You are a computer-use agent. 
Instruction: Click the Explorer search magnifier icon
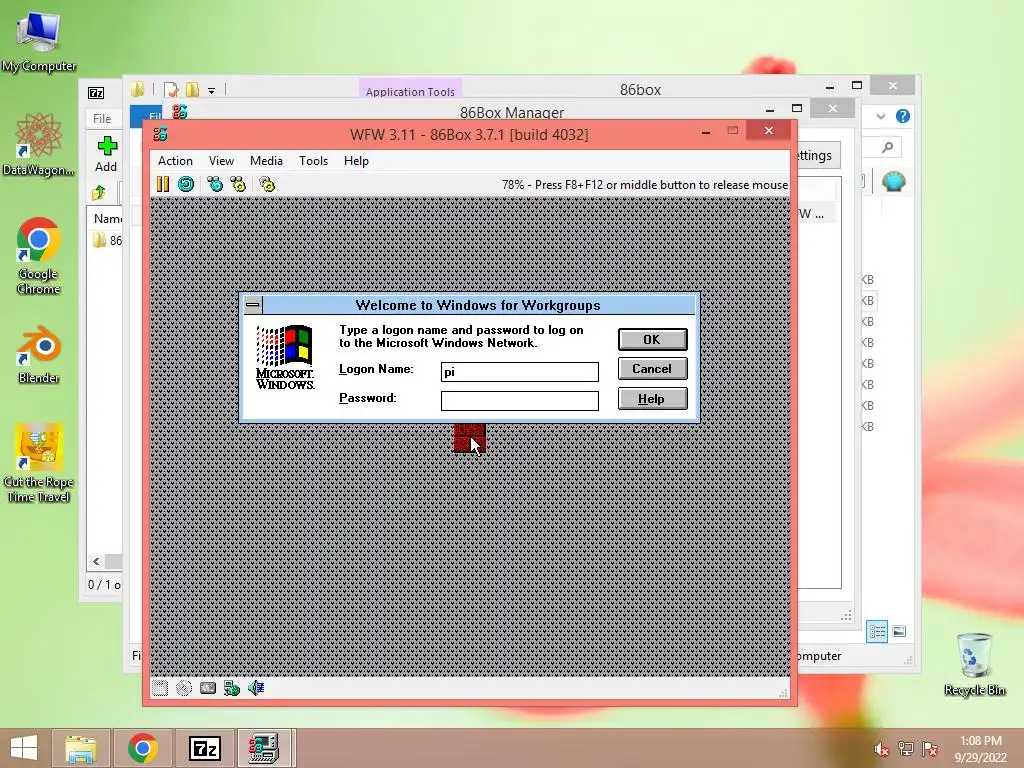888,148
